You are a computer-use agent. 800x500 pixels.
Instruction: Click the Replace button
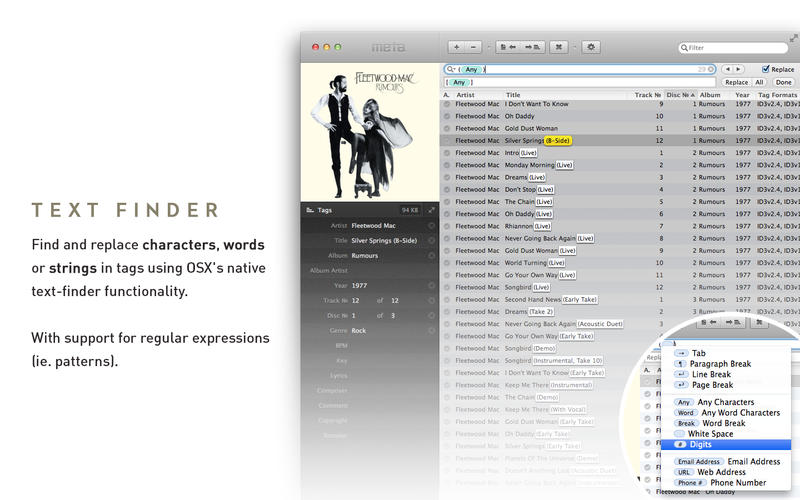tap(736, 82)
